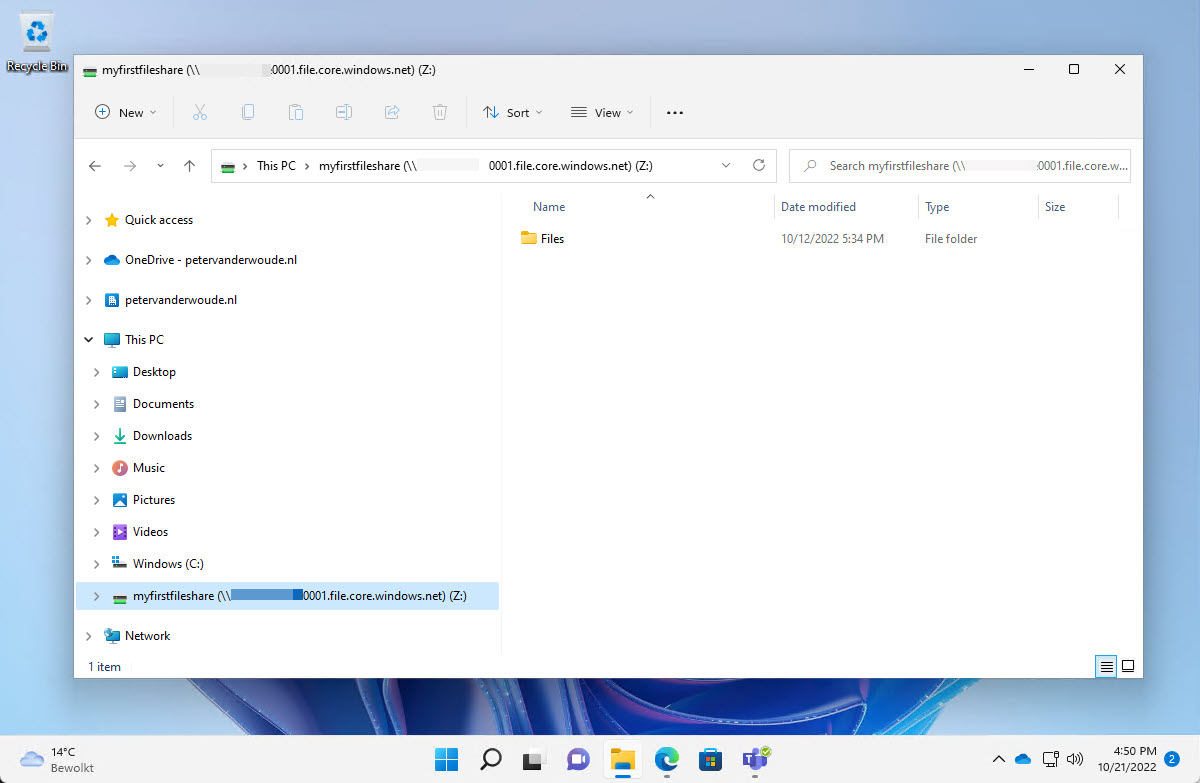Open Chat app on the taskbar
The height and width of the screenshot is (783, 1200).
578,759
